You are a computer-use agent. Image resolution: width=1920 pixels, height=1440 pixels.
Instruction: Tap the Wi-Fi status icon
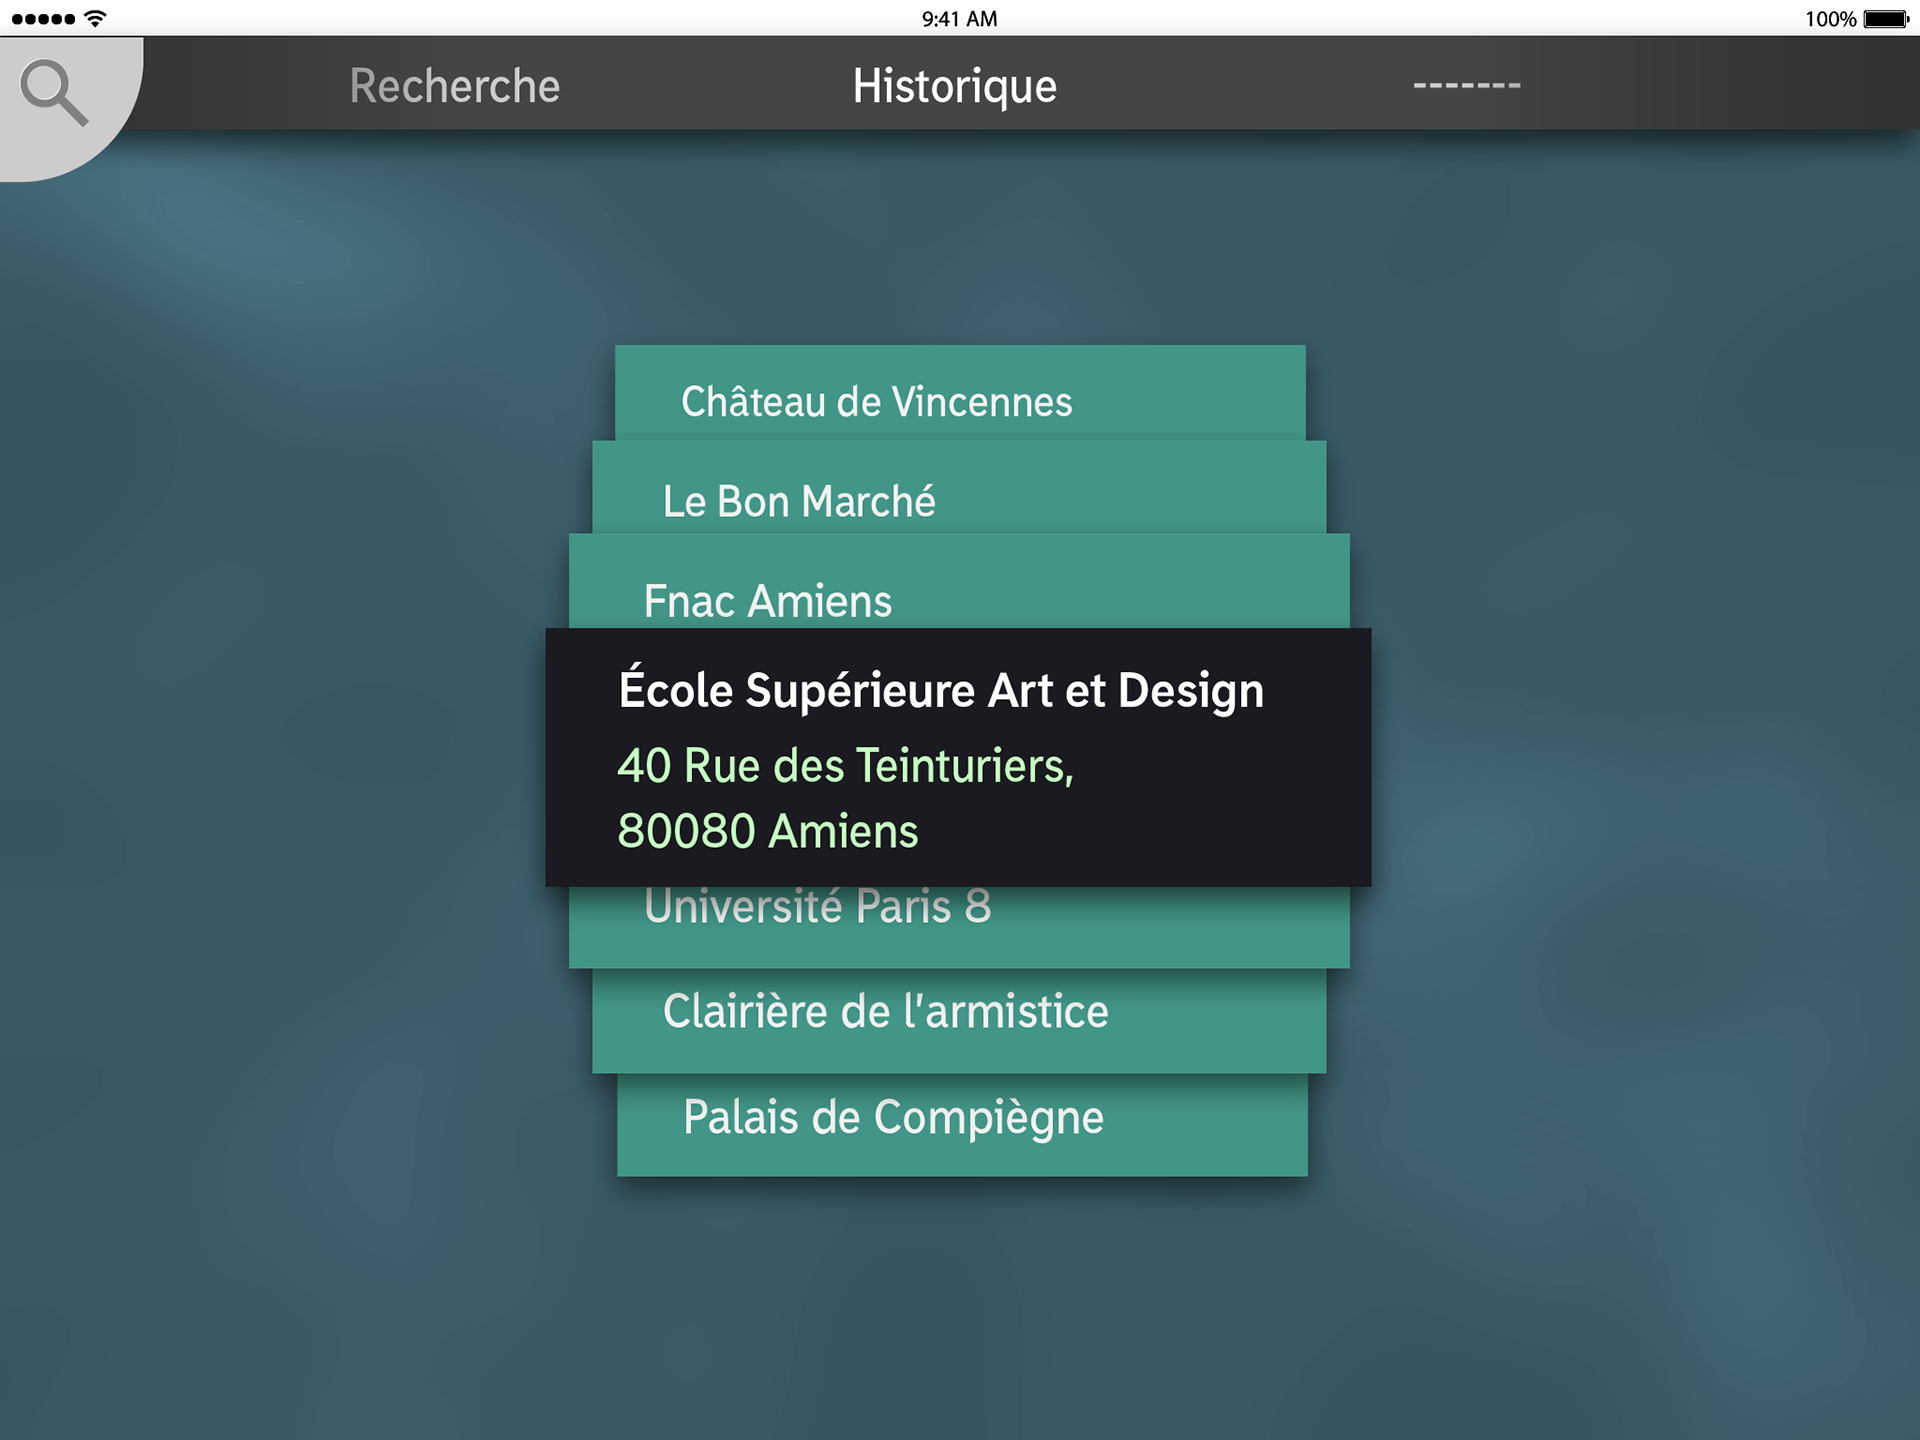click(95, 18)
